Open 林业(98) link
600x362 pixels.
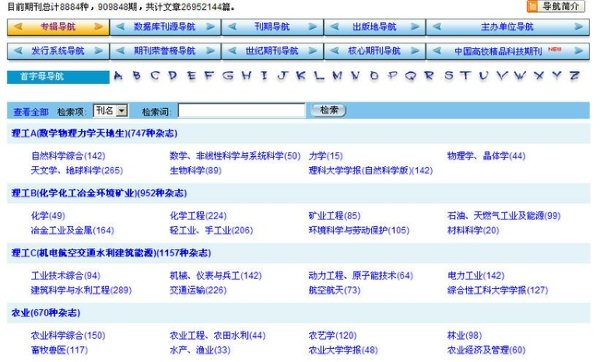click(x=465, y=336)
